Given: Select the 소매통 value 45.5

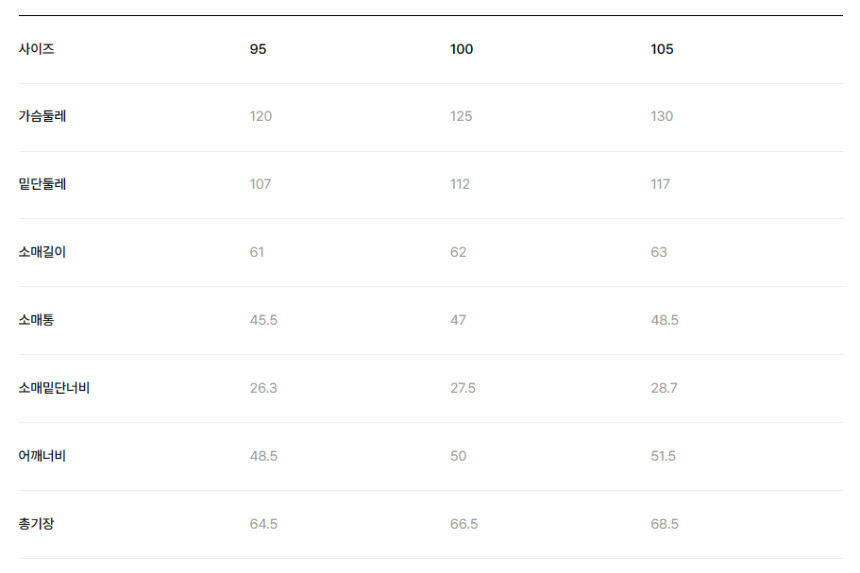Looking at the screenshot, I should point(263,320).
